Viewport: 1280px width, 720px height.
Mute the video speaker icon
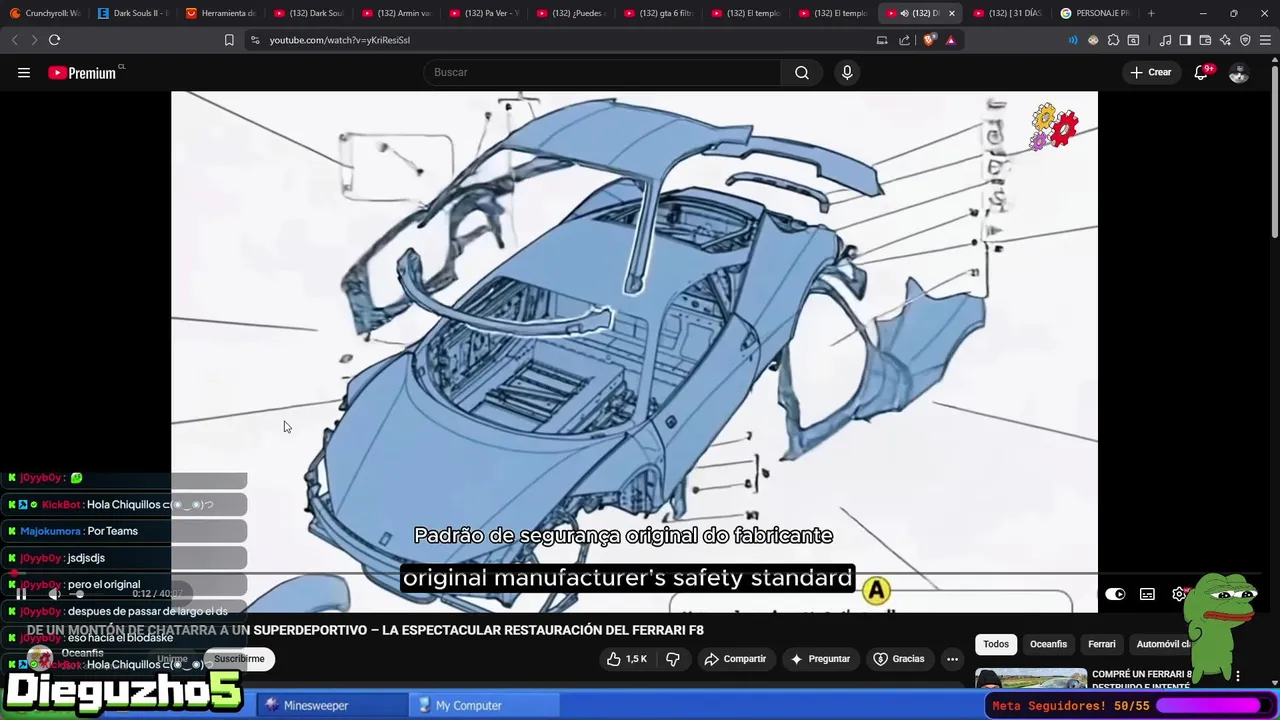click(54, 594)
